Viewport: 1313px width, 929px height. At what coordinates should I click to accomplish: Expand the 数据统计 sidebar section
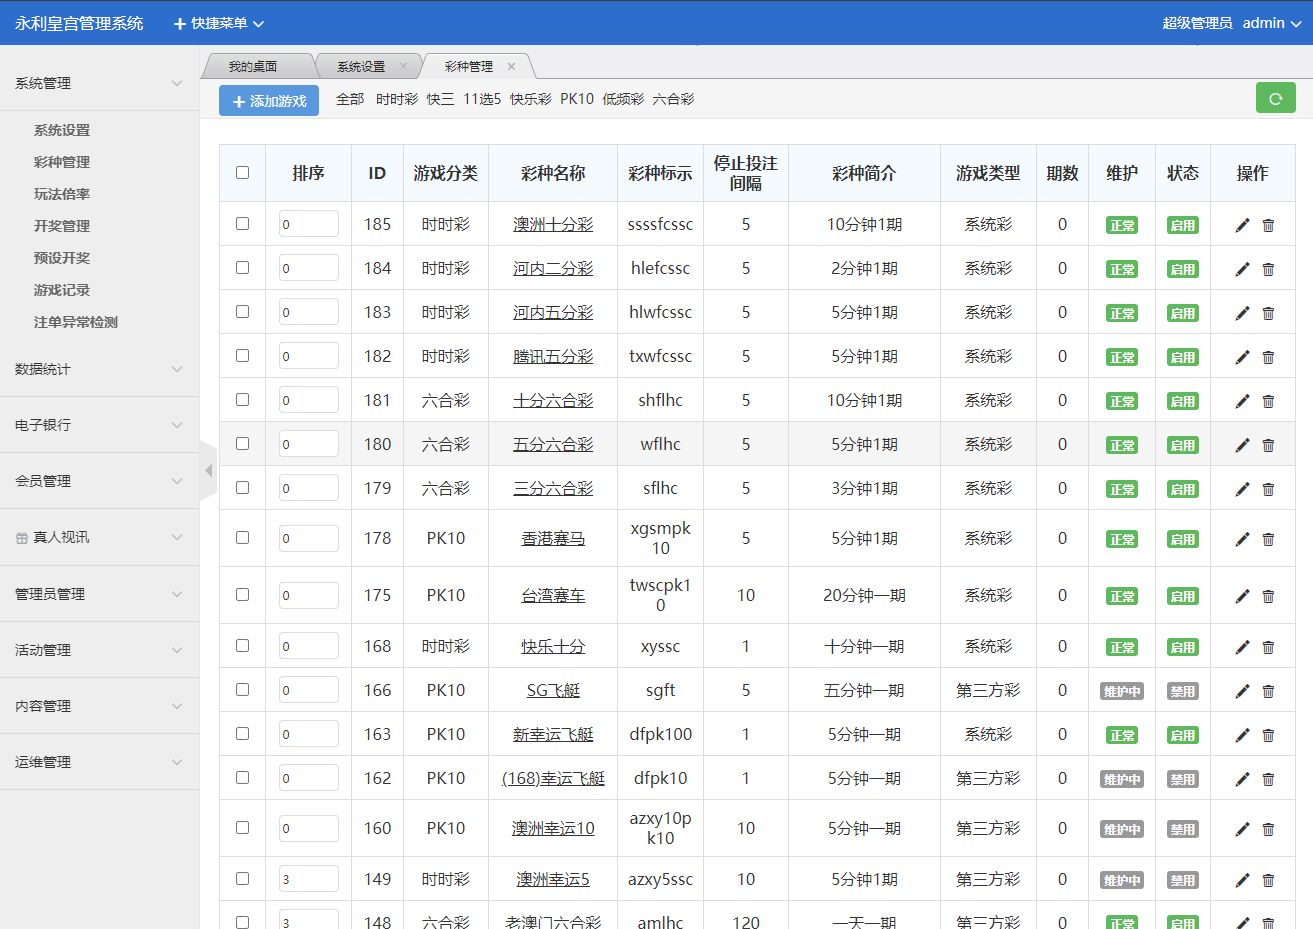click(98, 369)
